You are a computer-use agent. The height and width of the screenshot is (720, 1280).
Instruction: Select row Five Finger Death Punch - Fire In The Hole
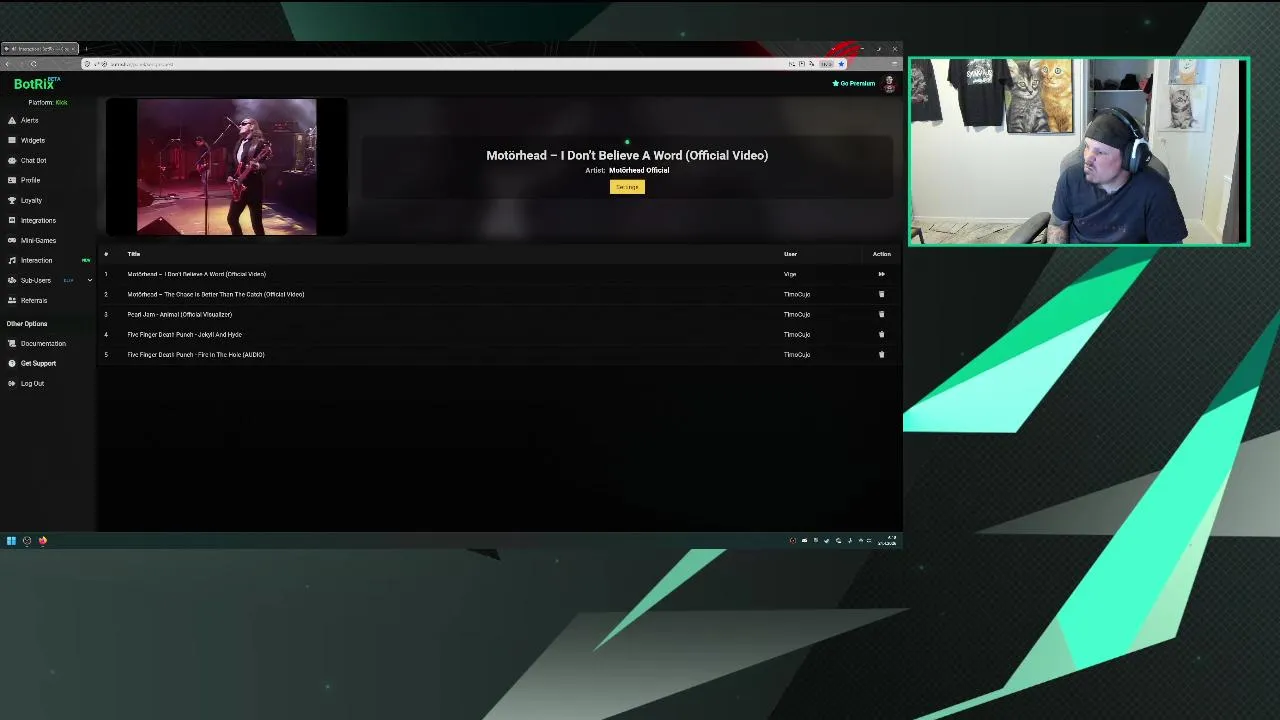click(497, 354)
